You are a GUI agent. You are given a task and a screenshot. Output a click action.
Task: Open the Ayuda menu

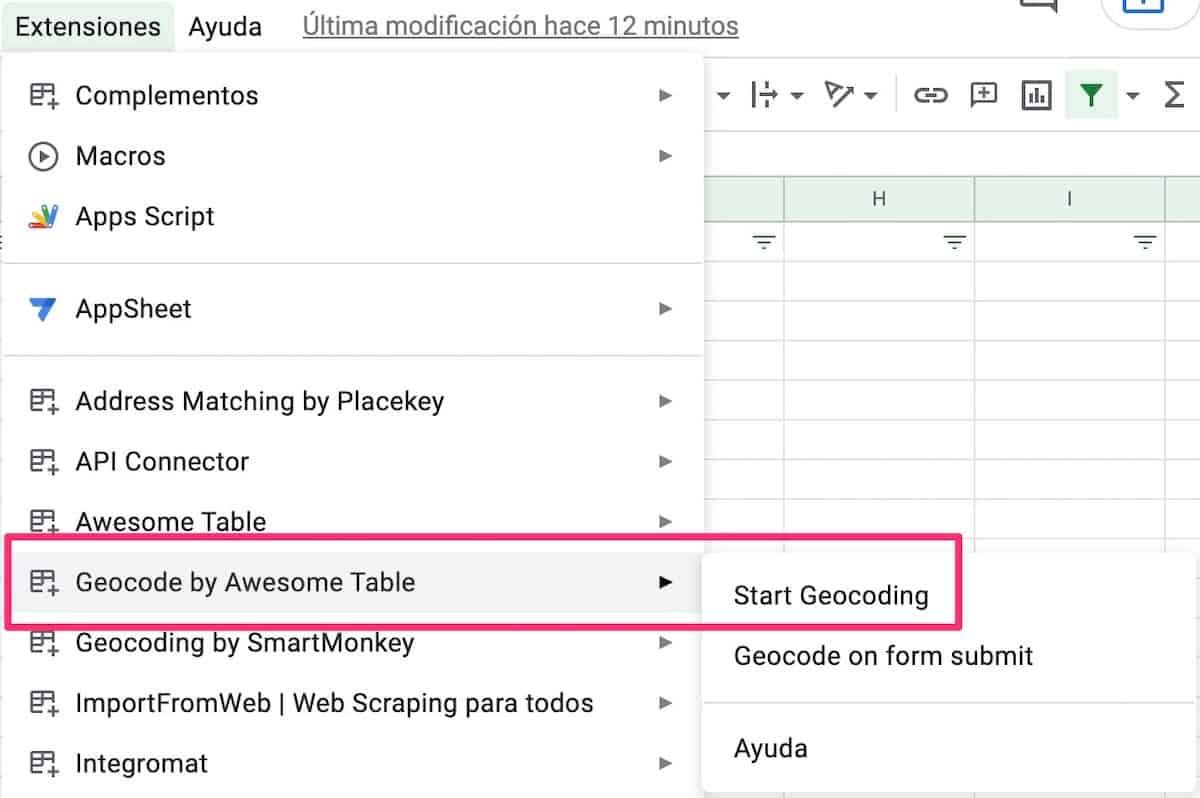[x=224, y=26]
